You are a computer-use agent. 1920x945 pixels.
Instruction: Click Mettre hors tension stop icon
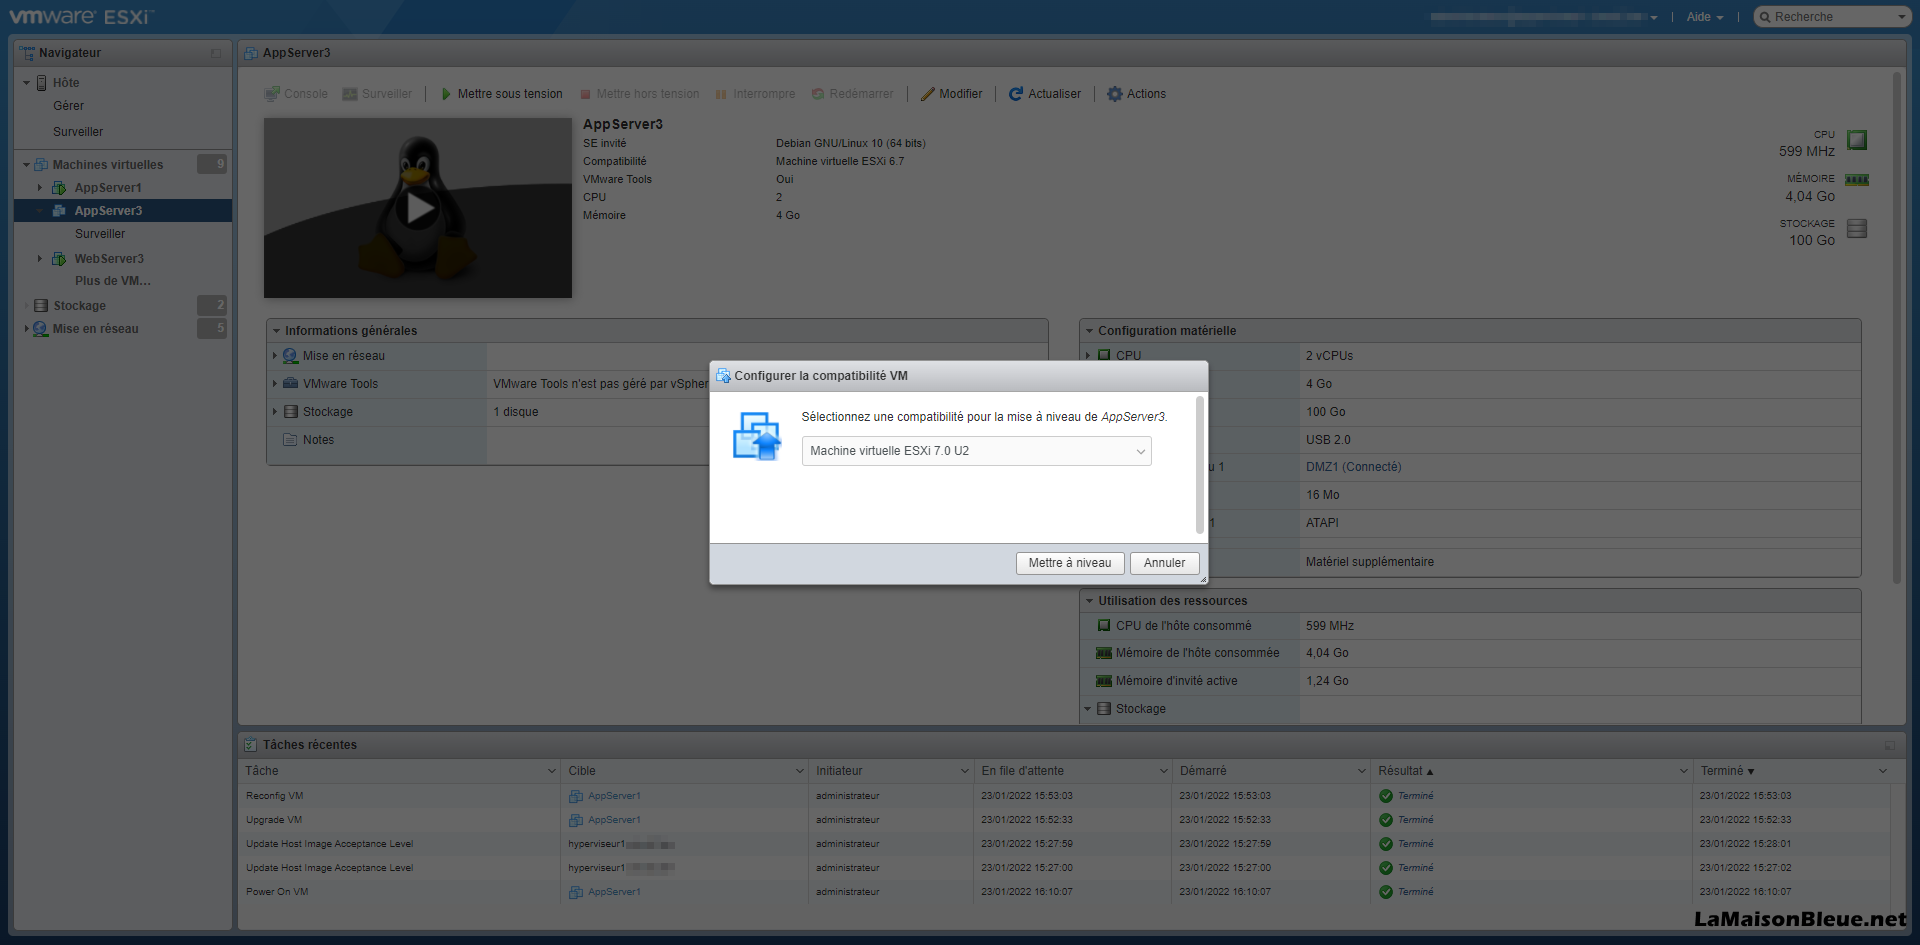pos(586,94)
